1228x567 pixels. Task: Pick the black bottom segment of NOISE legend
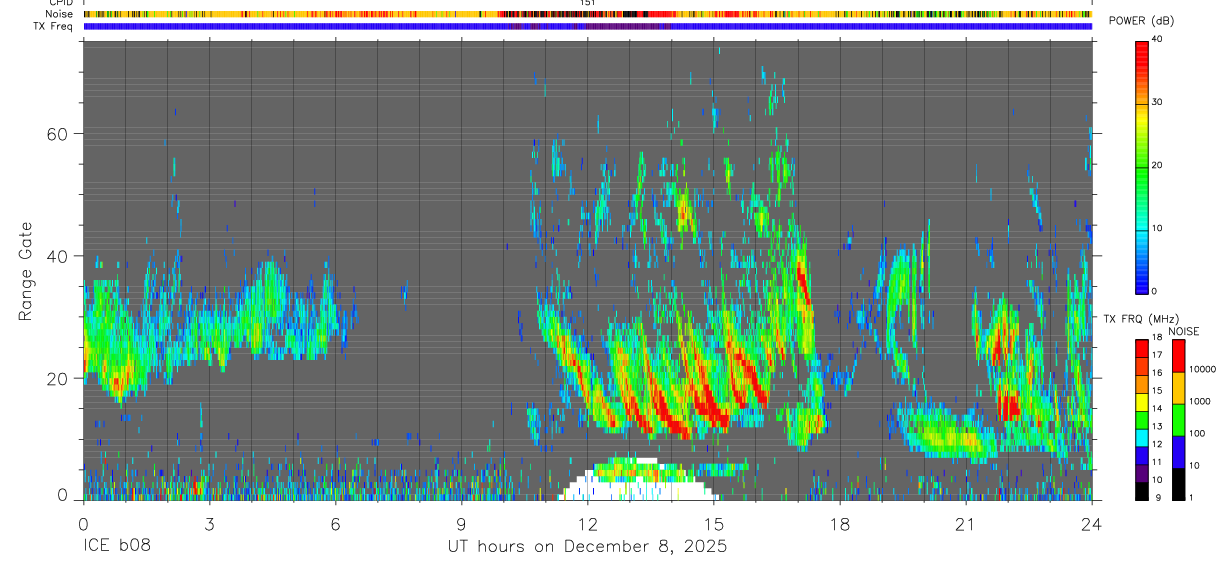(x=1177, y=484)
